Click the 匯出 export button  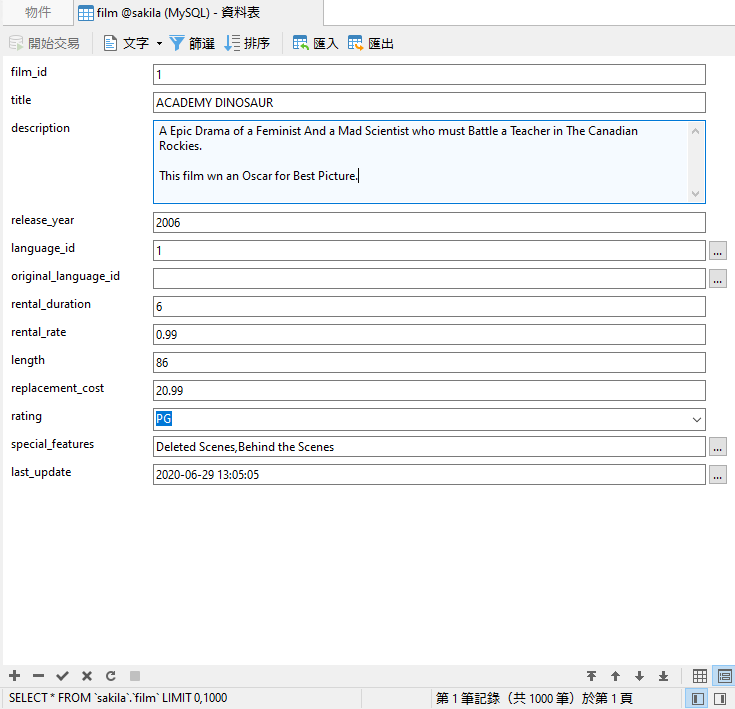click(371, 43)
